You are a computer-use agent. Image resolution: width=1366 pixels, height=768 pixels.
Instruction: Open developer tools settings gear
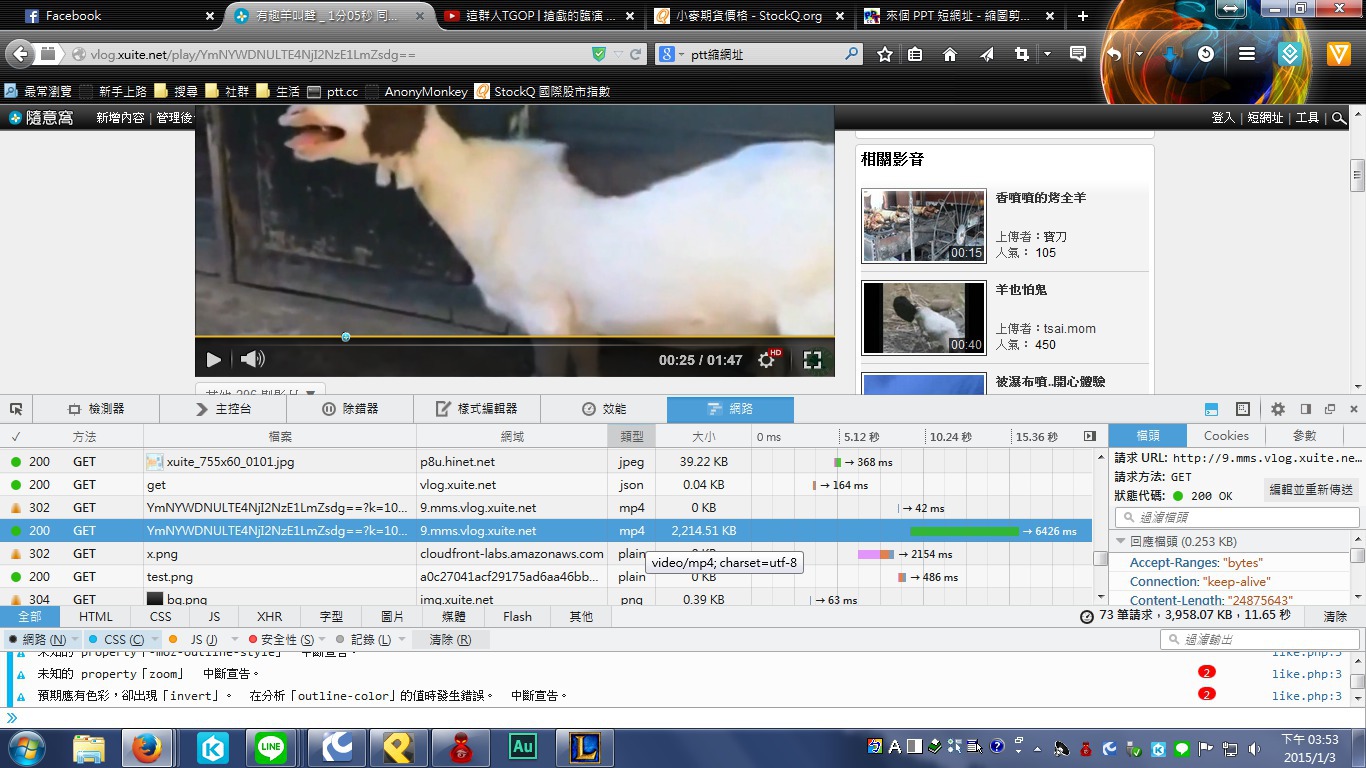[1277, 409]
